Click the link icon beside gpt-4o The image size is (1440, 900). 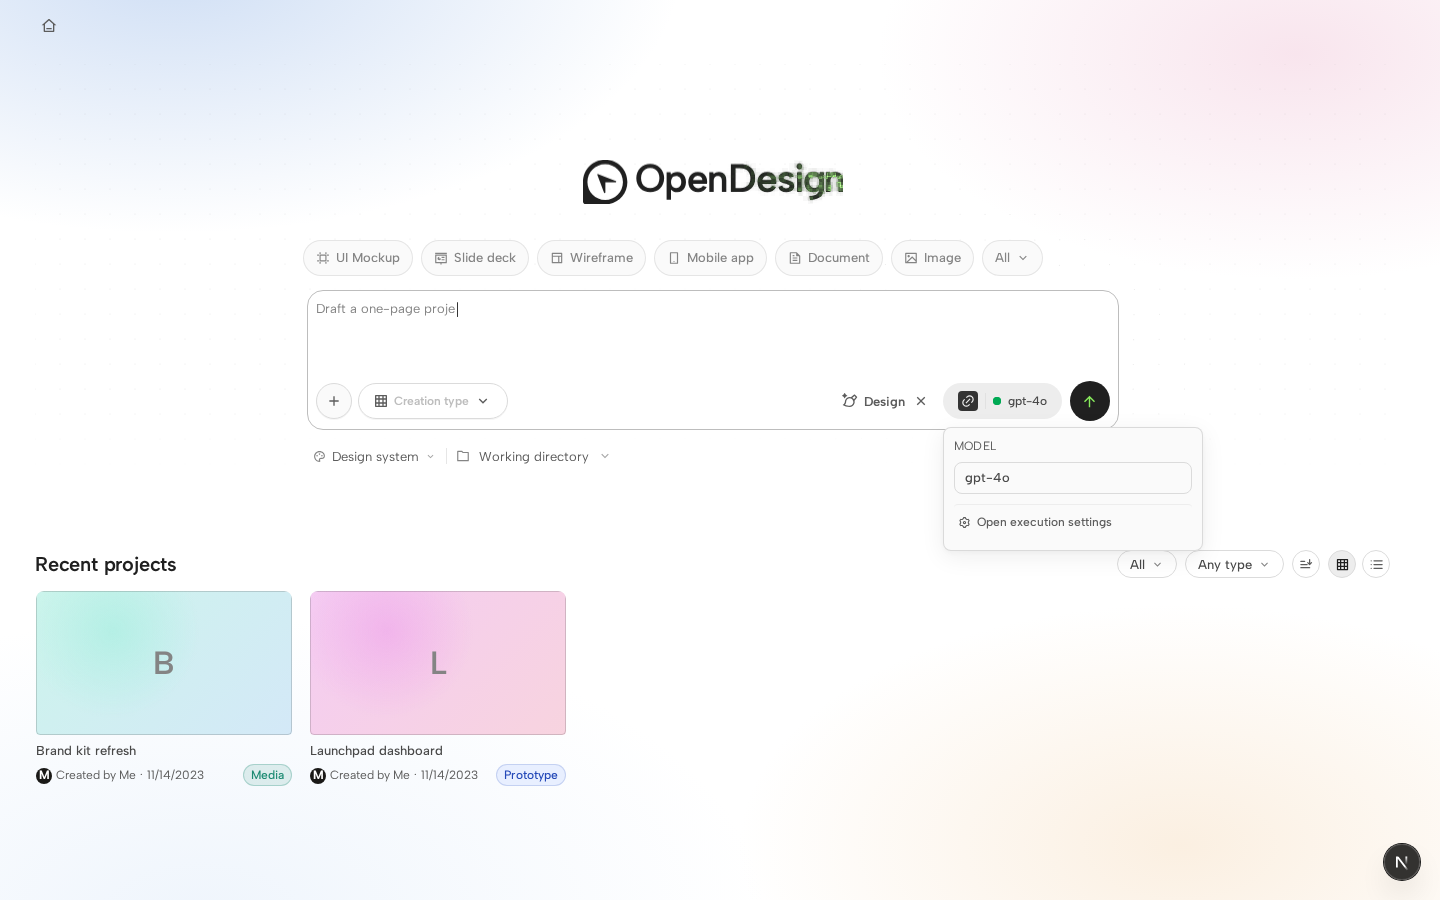click(968, 401)
